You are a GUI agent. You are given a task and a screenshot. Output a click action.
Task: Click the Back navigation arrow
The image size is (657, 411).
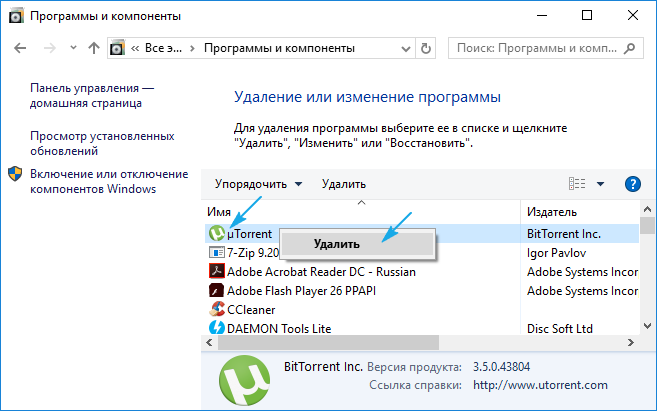pos(21,48)
